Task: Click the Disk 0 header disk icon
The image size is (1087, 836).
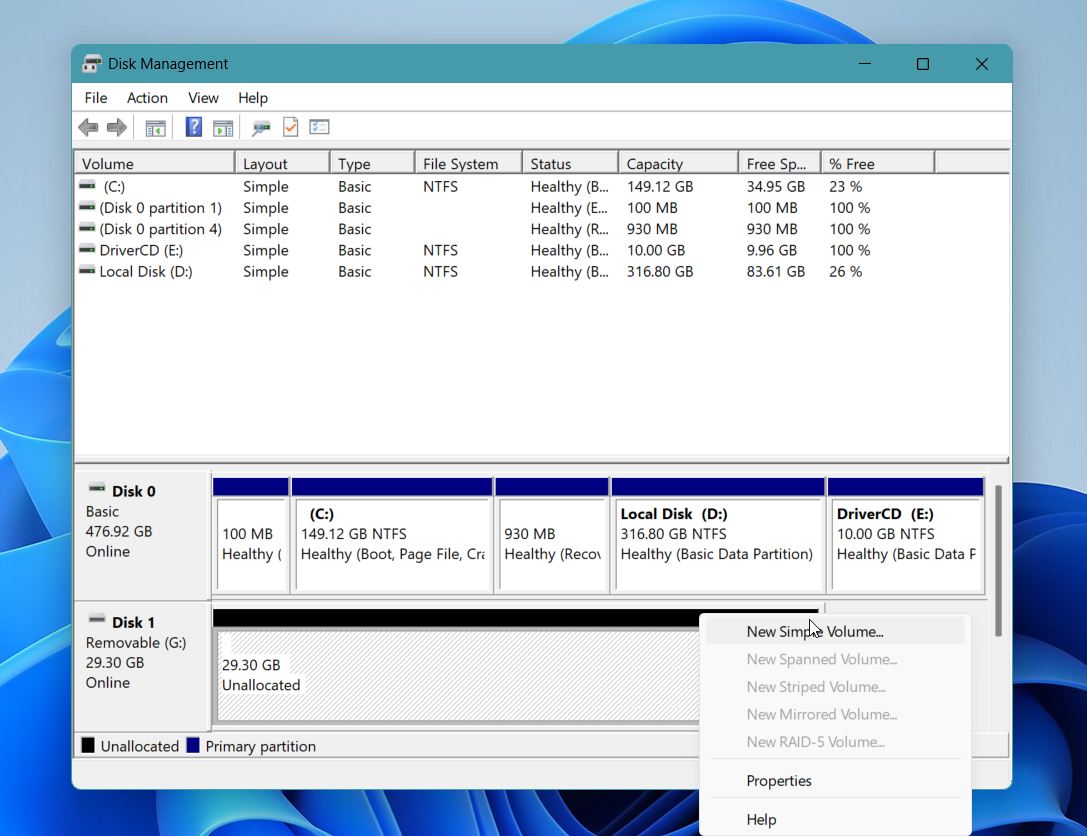Action: pyautogui.click(x=97, y=489)
